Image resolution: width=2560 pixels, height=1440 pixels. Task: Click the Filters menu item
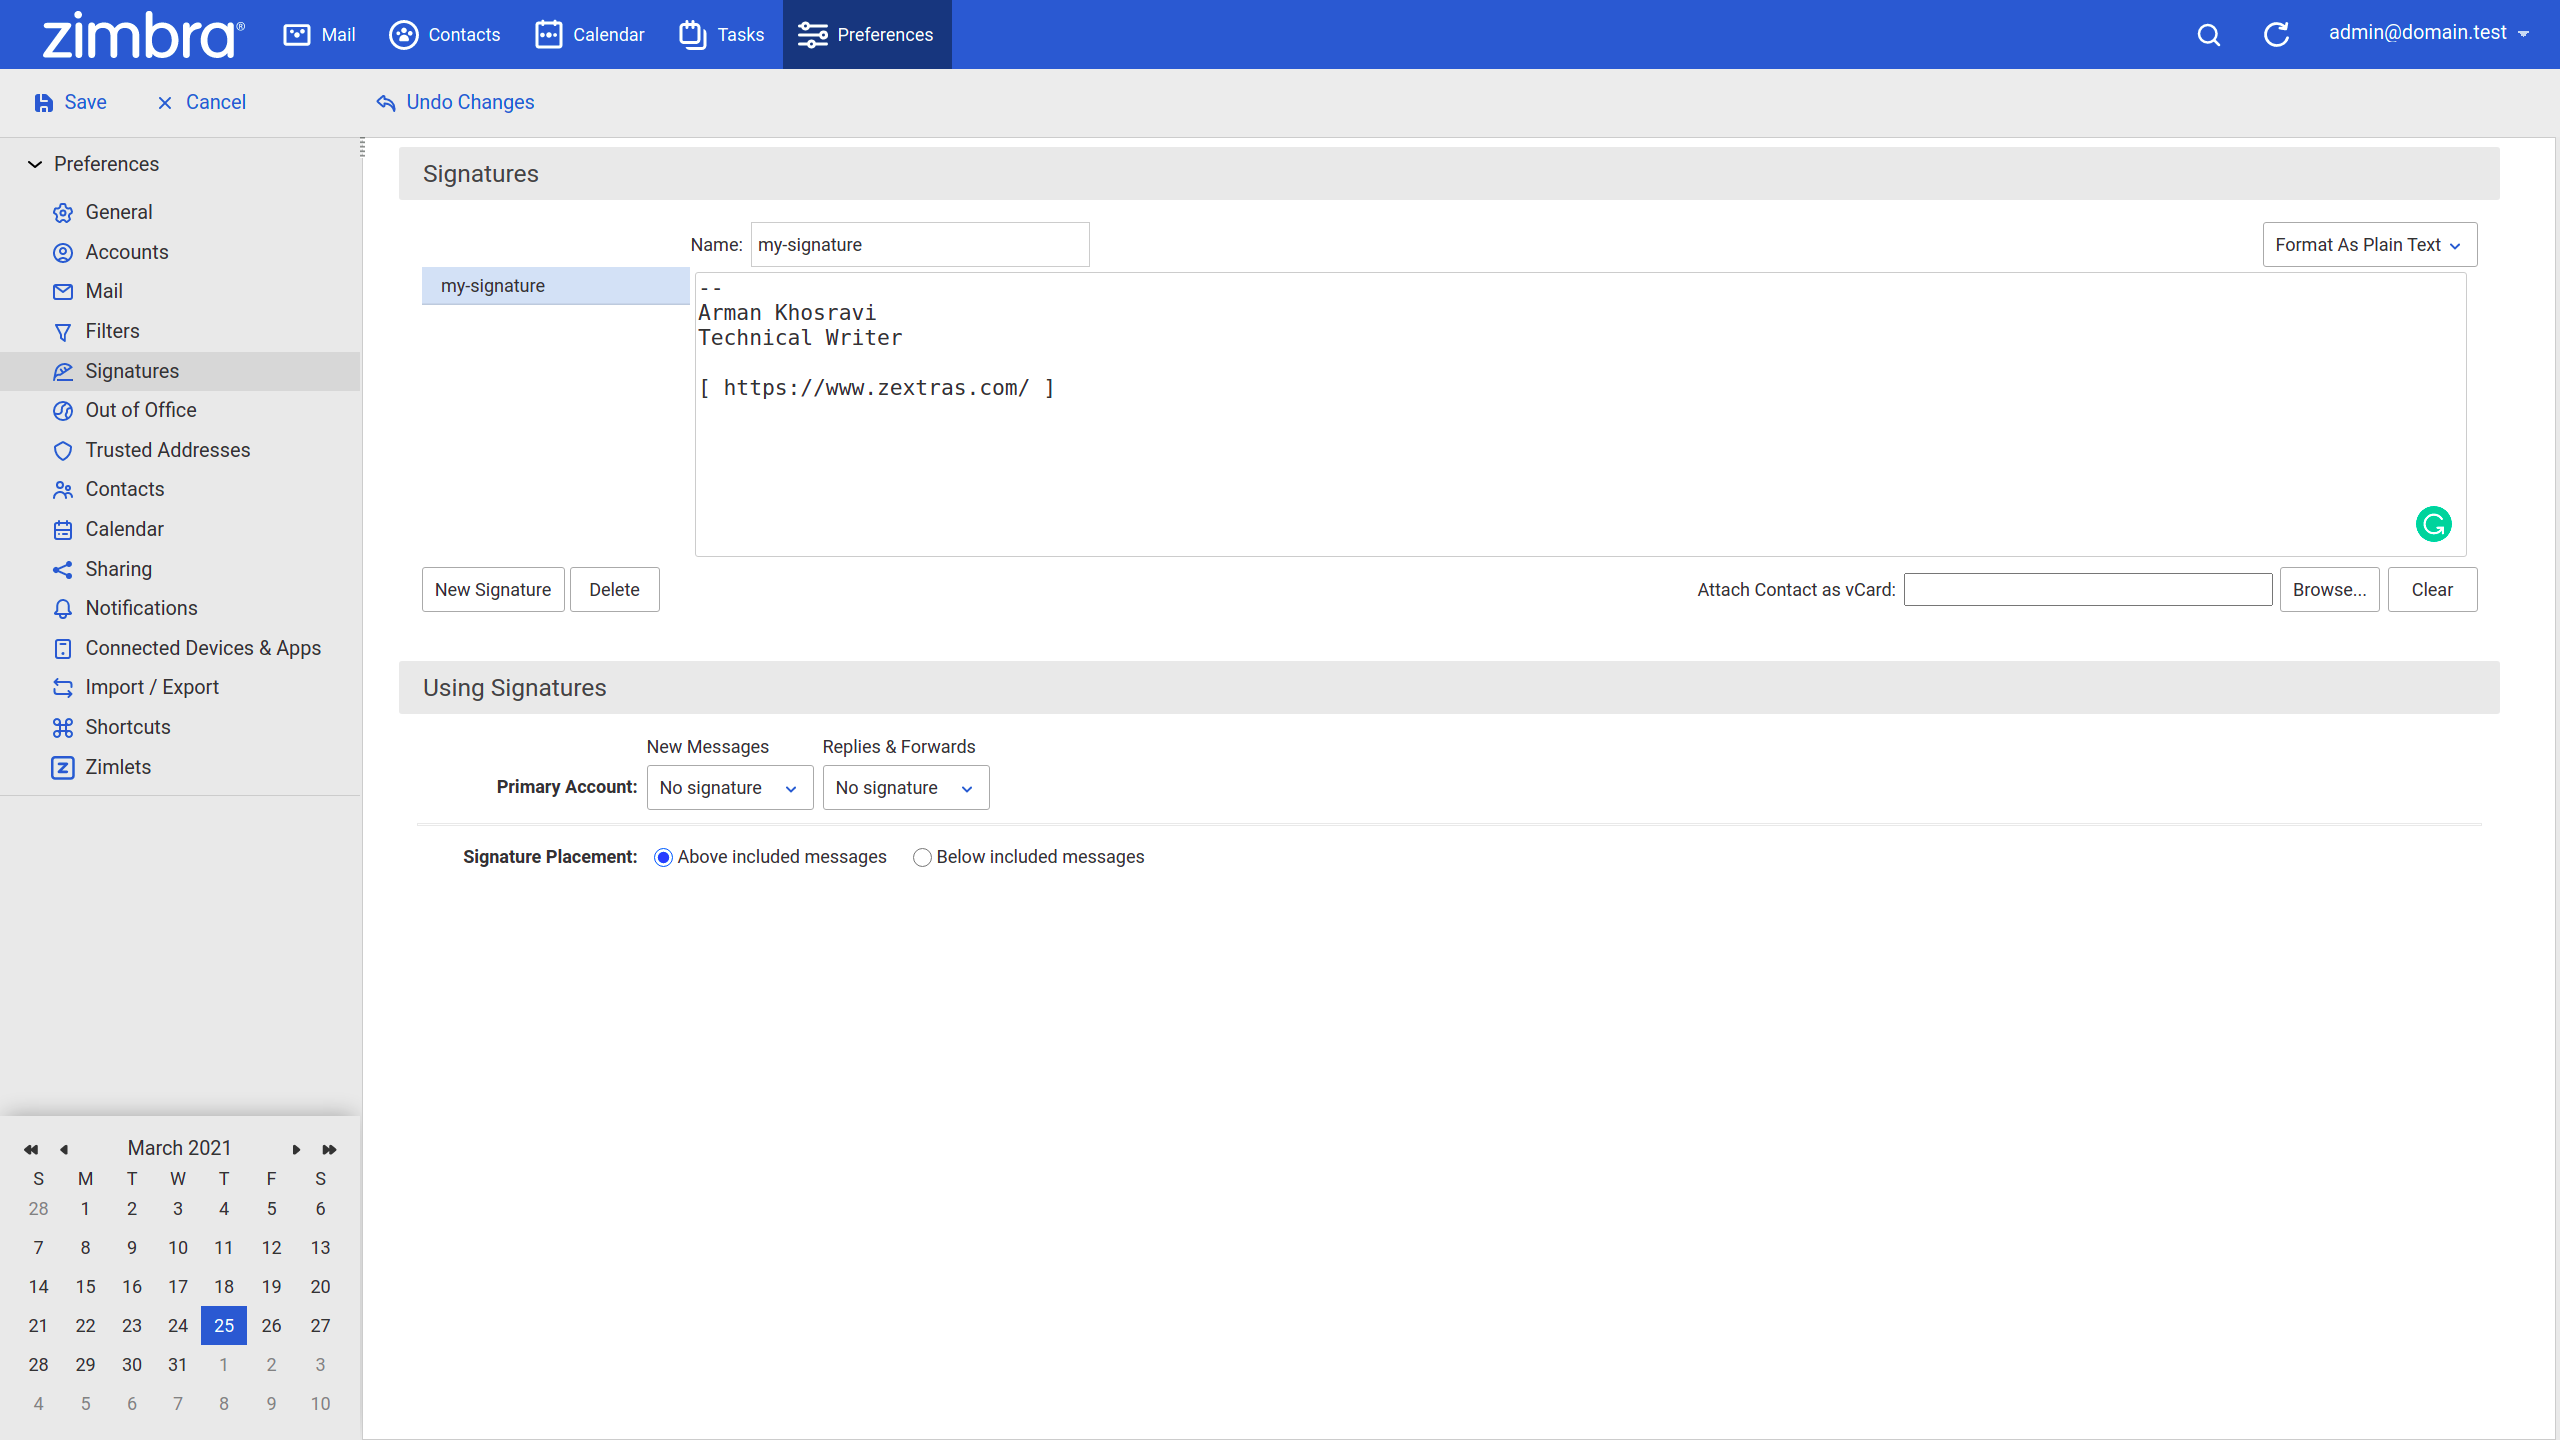click(111, 331)
